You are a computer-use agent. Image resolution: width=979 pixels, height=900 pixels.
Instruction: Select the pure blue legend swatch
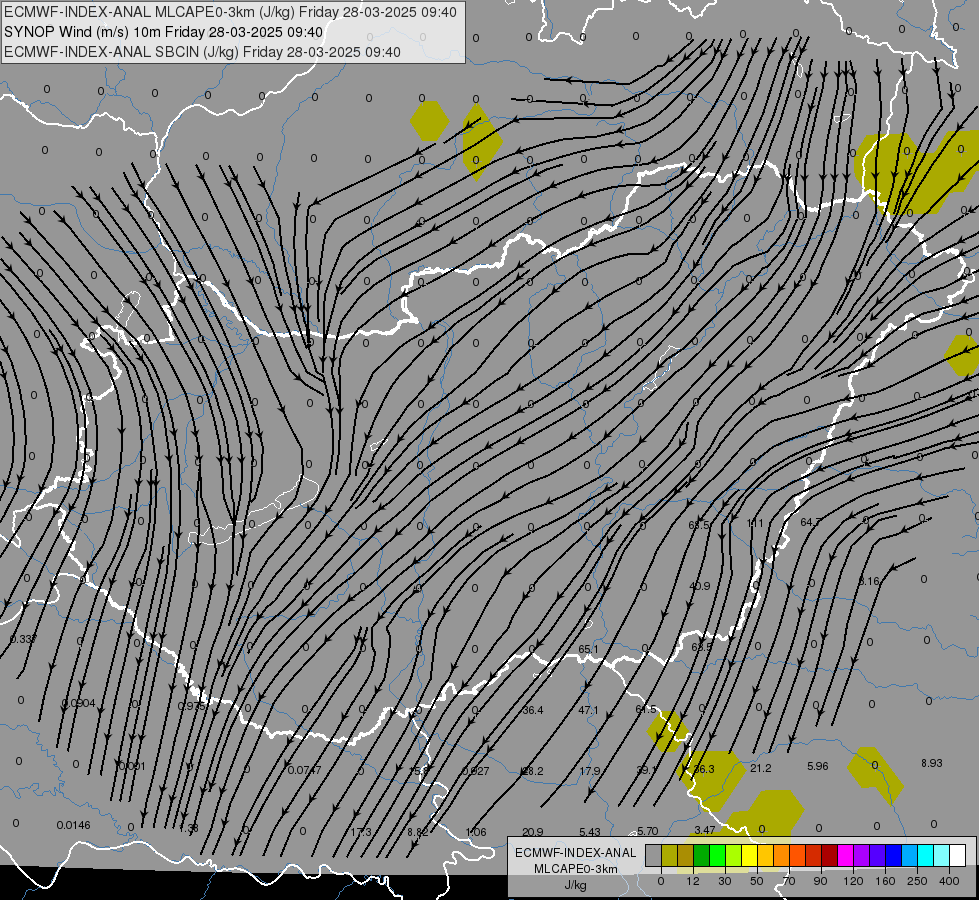[894, 855]
